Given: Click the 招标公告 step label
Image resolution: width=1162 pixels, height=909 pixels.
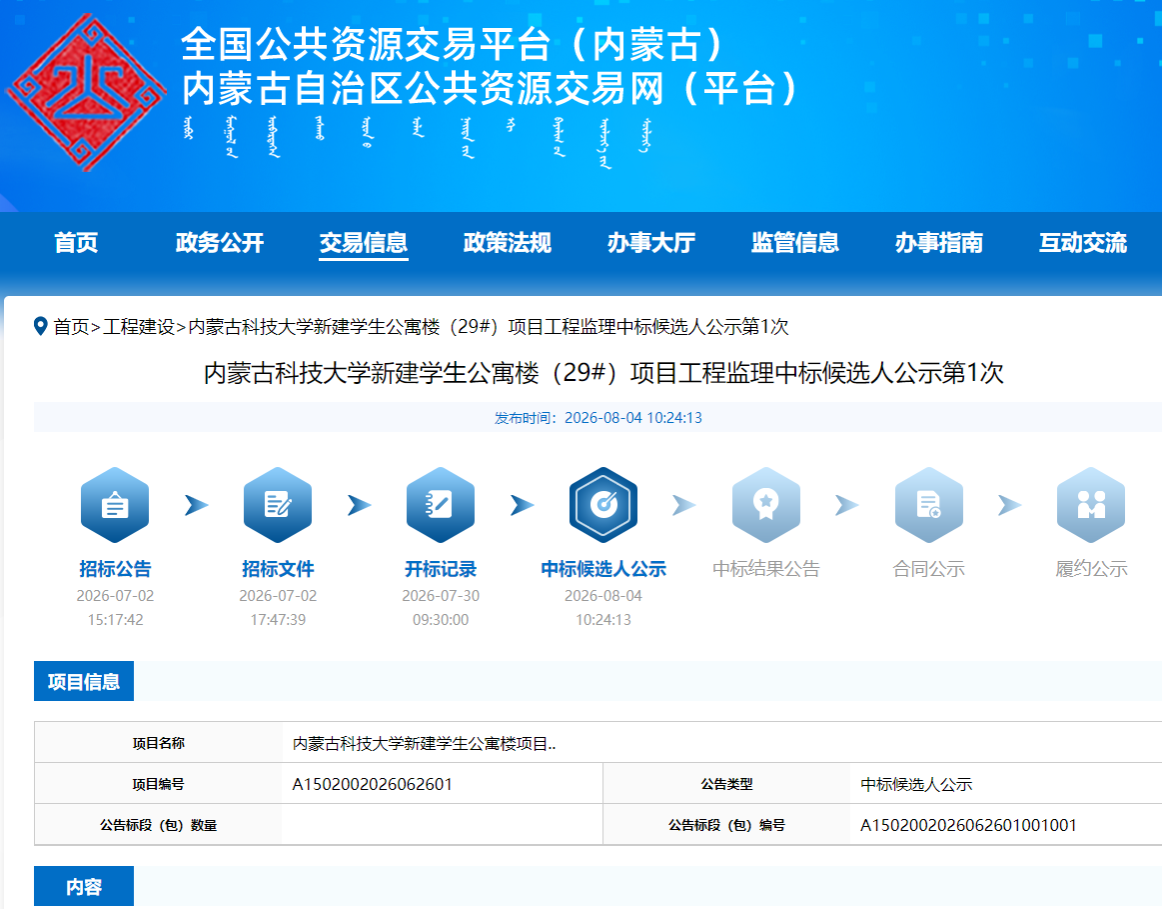Looking at the screenshot, I should pyautogui.click(x=115, y=569).
